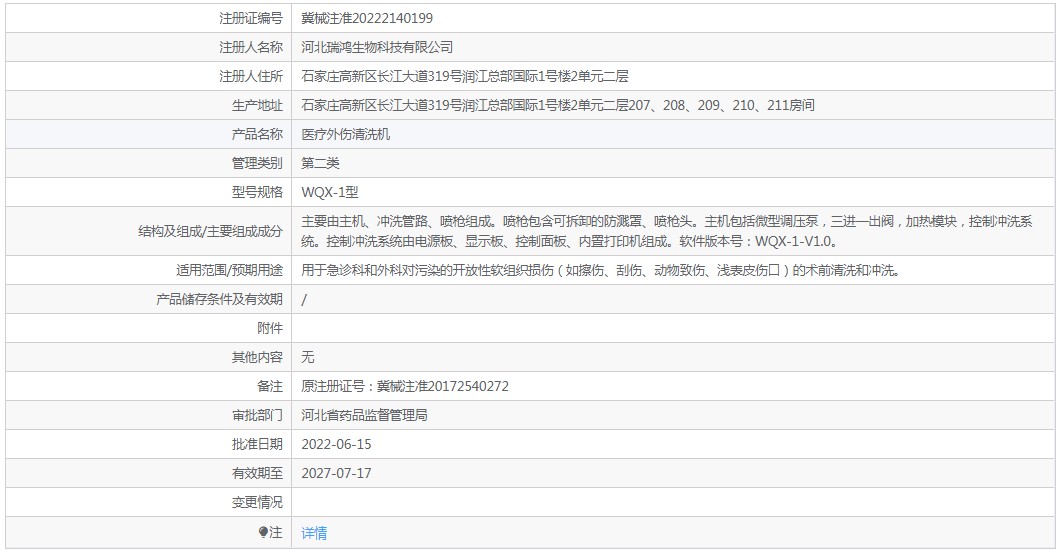1057x553 pixels.
Task: Click the small bullet icon beside 注
Action: 263,533
